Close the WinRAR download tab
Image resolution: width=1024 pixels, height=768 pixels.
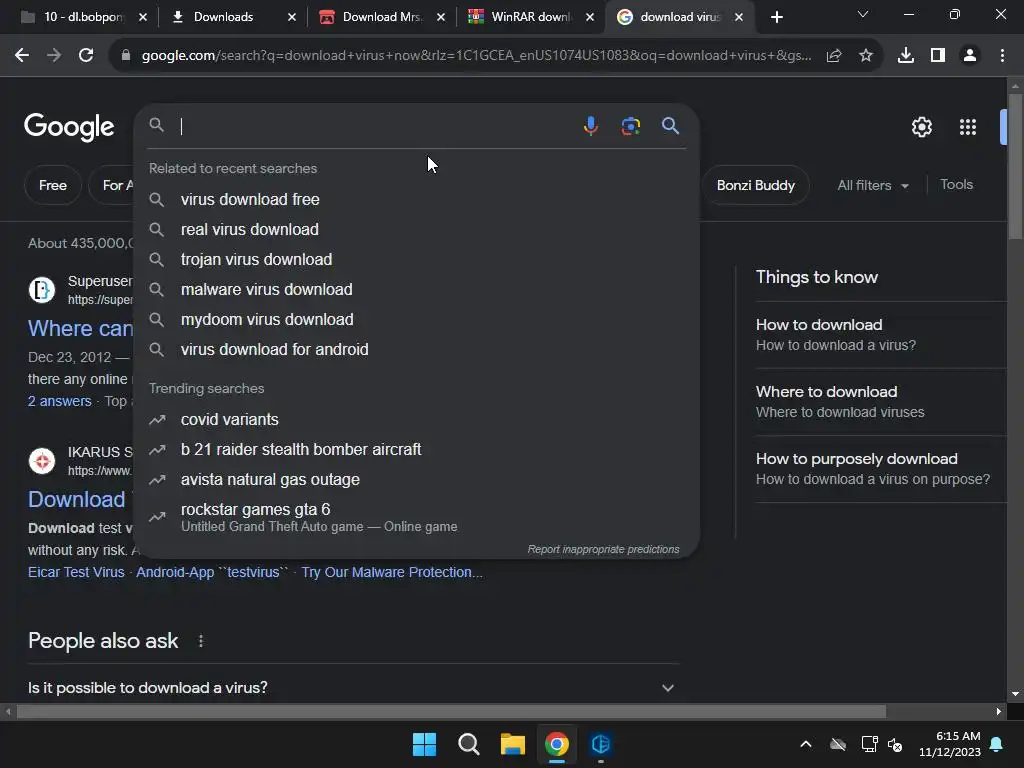pyautogui.click(x=590, y=17)
